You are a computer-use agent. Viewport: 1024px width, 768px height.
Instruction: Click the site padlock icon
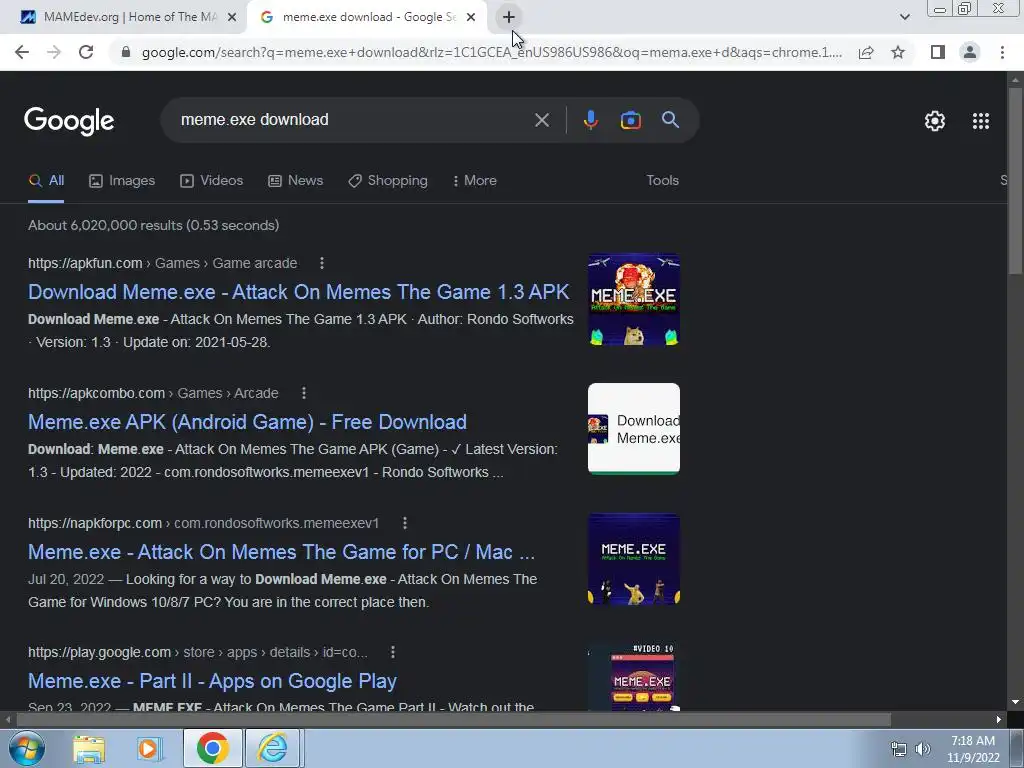[x=126, y=52]
